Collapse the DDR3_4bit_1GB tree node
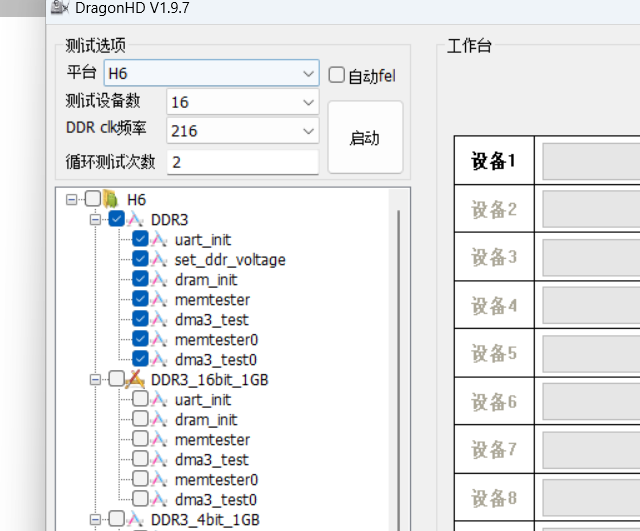Image resolution: width=640 pixels, height=531 pixels. coord(95,520)
